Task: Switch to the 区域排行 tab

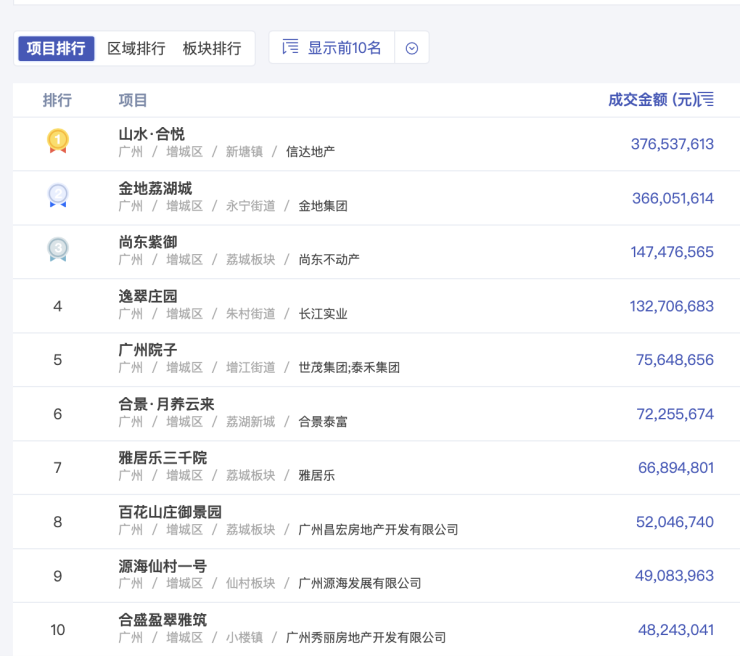Action: pos(136,48)
